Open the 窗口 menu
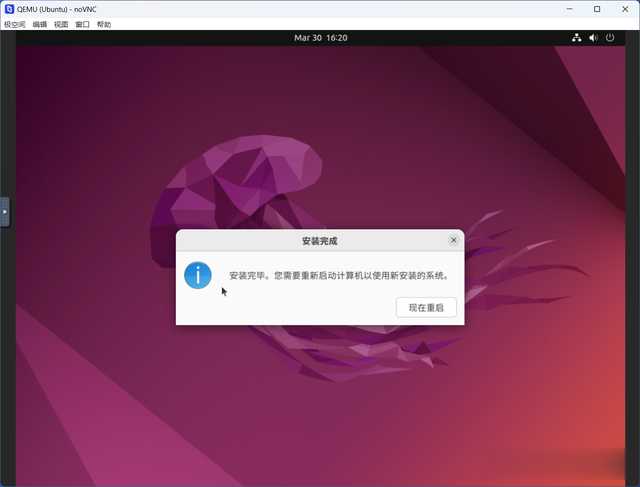The width and height of the screenshot is (640, 487). click(x=82, y=24)
